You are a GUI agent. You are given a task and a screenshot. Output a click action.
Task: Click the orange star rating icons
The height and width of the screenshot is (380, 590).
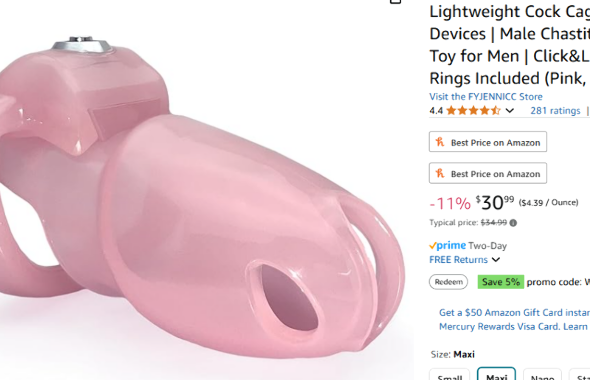pyautogui.click(x=474, y=111)
